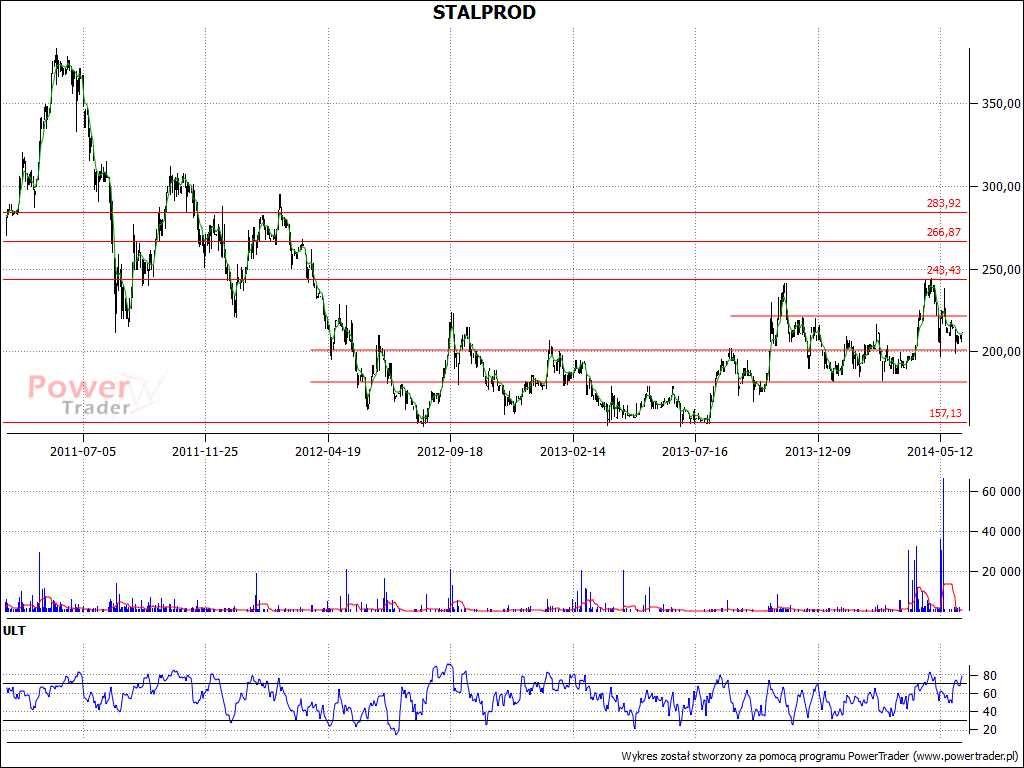Click the 40 oscillator axis label
The width and height of the screenshot is (1024, 768).
[989, 712]
